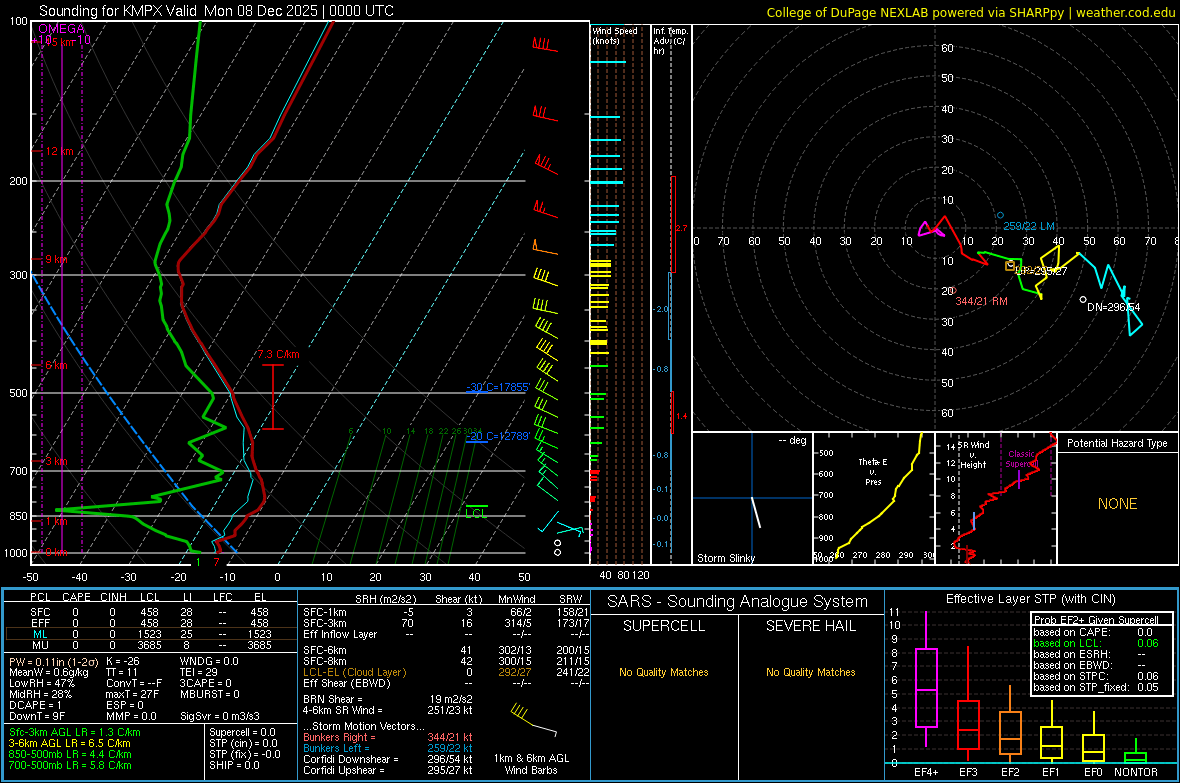
Task: Click the SARS - Sounding Analogue System title
Action: (738, 602)
